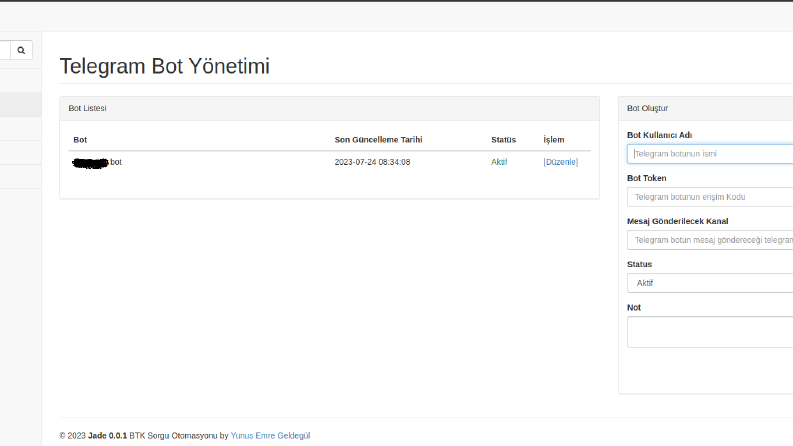Click the Jade 0.0.1 footer text

click(107, 435)
